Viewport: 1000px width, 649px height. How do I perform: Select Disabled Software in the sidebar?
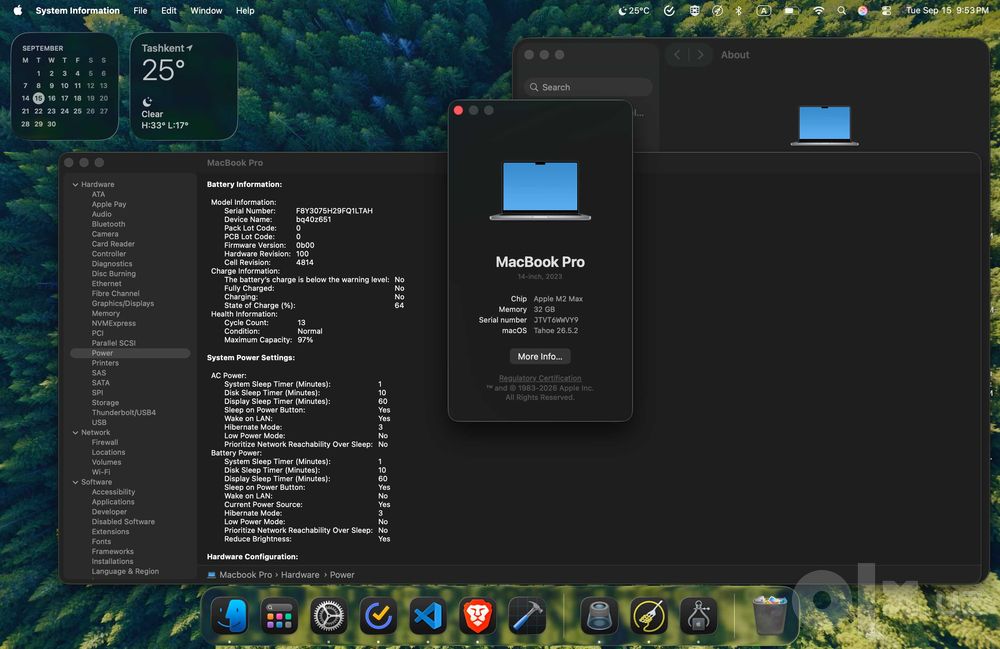pos(123,521)
